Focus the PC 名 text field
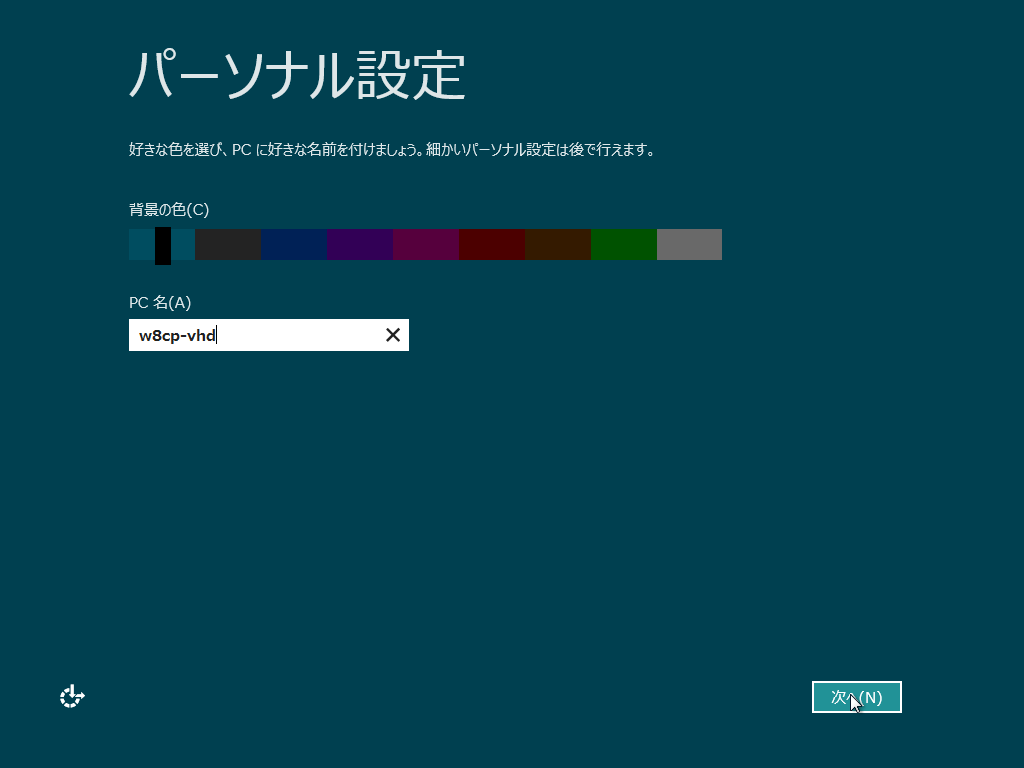 268,335
